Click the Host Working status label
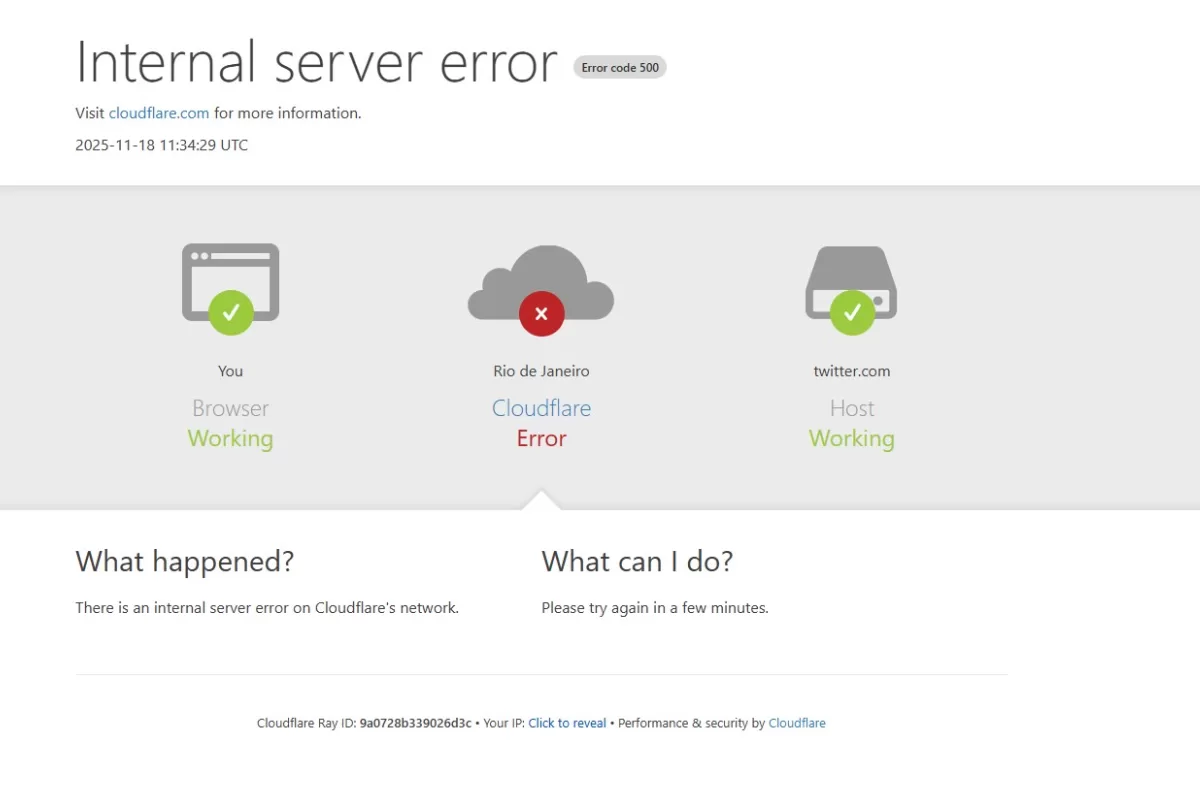 click(851, 423)
